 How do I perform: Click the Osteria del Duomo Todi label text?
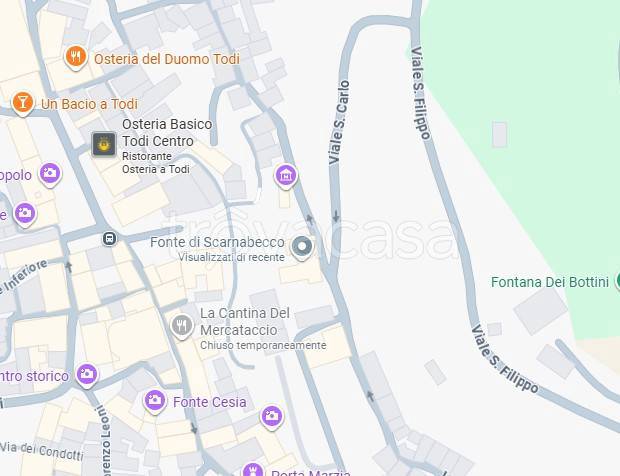[x=167, y=59]
